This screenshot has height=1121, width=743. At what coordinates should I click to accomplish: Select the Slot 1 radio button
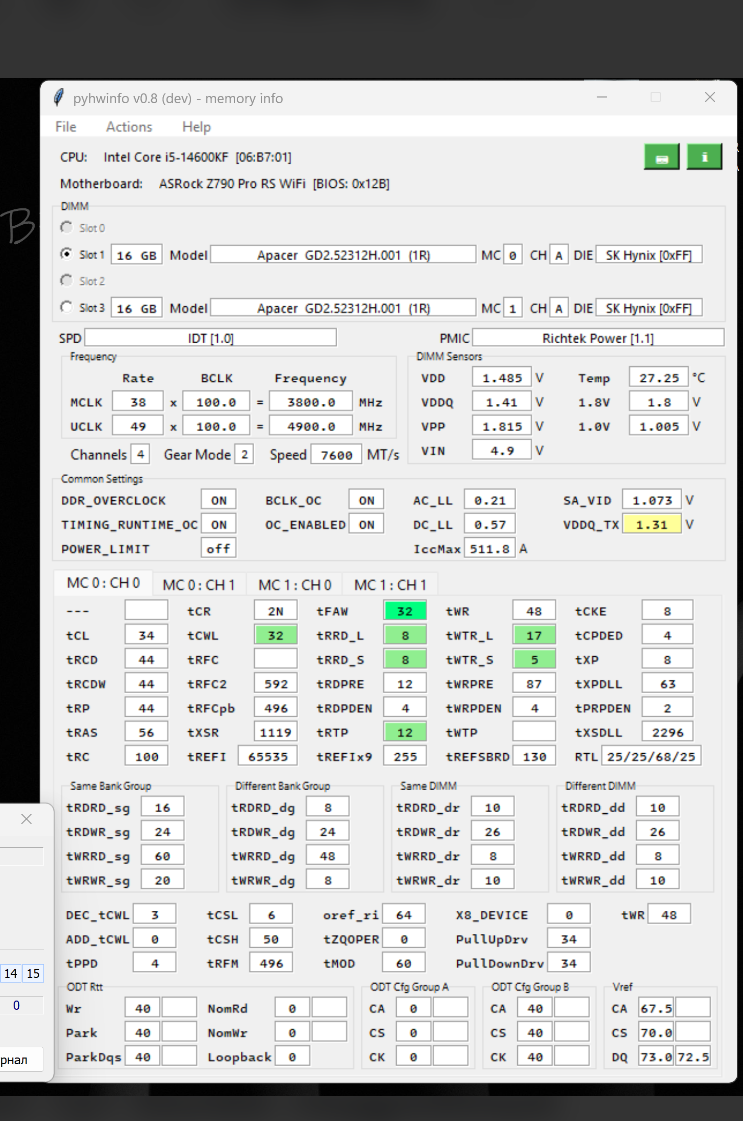pyautogui.click(x=67, y=254)
